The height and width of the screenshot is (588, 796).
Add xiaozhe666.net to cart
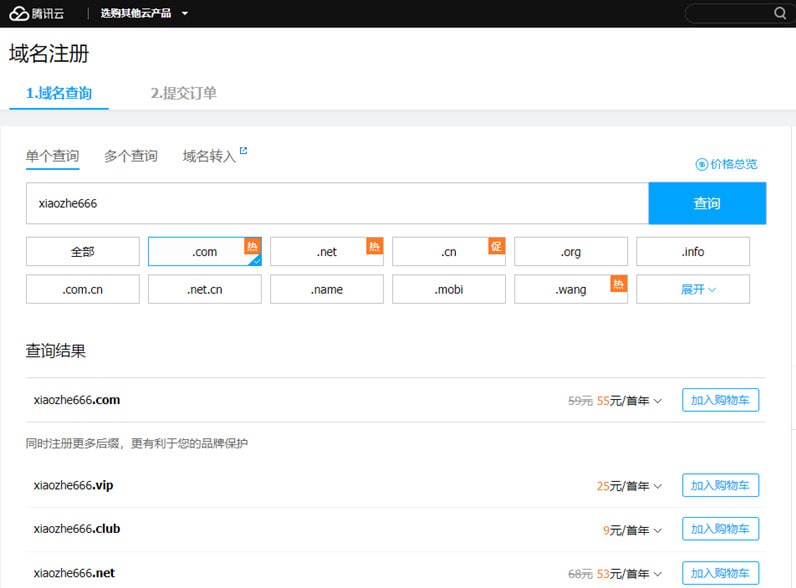(720, 573)
